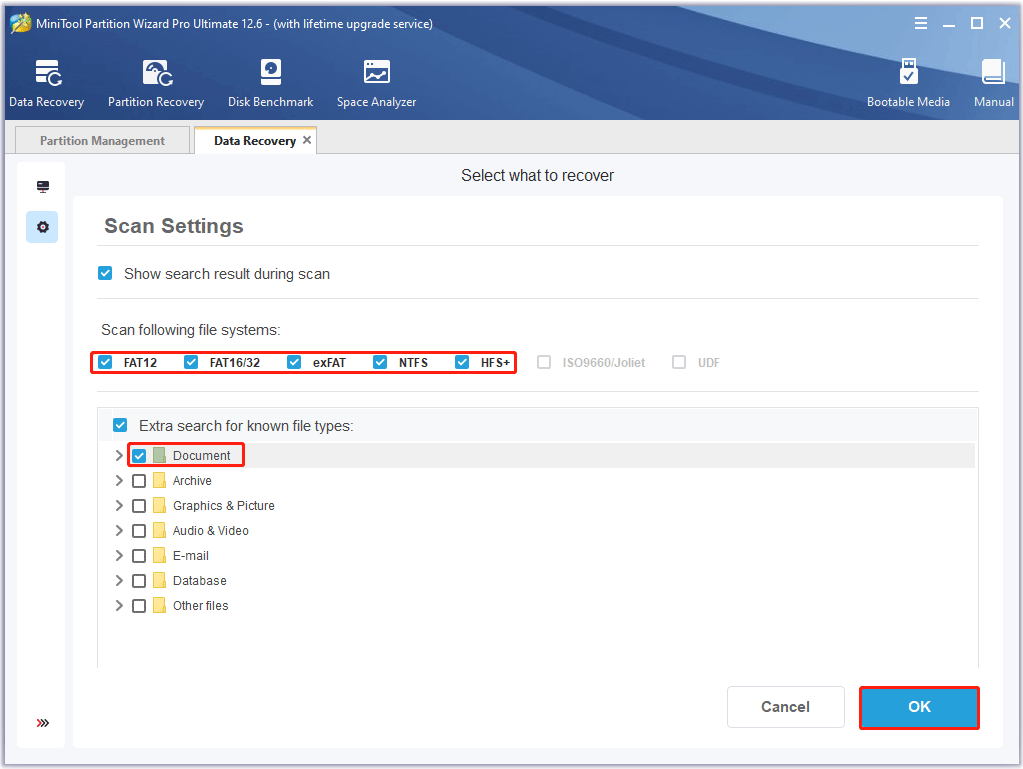Open the Manual from the toolbar
Image resolution: width=1023 pixels, height=769 pixels.
click(x=994, y=83)
